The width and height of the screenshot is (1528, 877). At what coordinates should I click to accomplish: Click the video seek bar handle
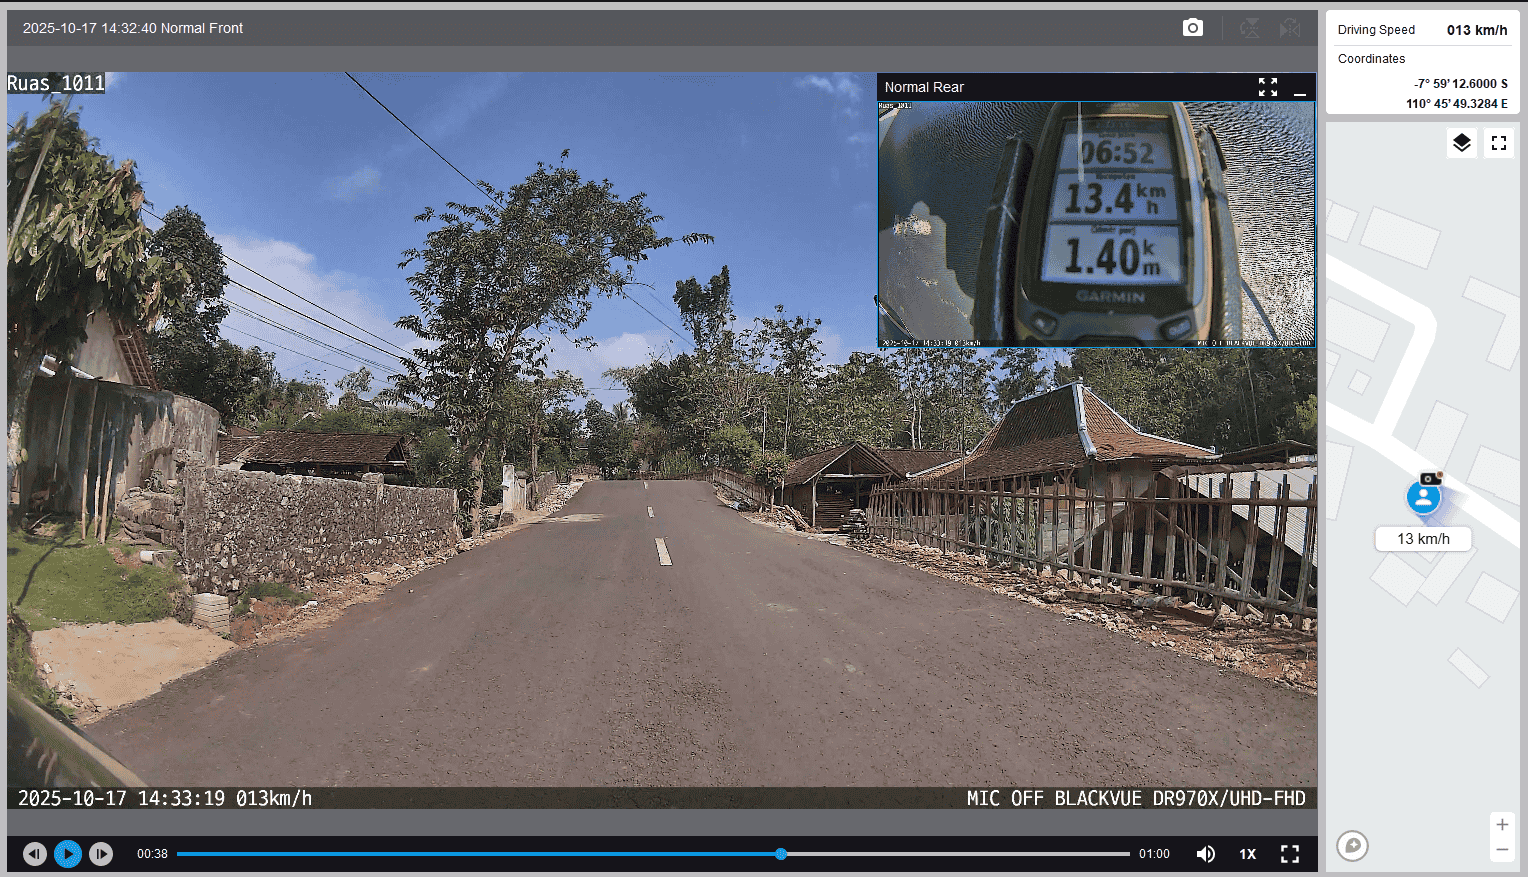point(781,854)
